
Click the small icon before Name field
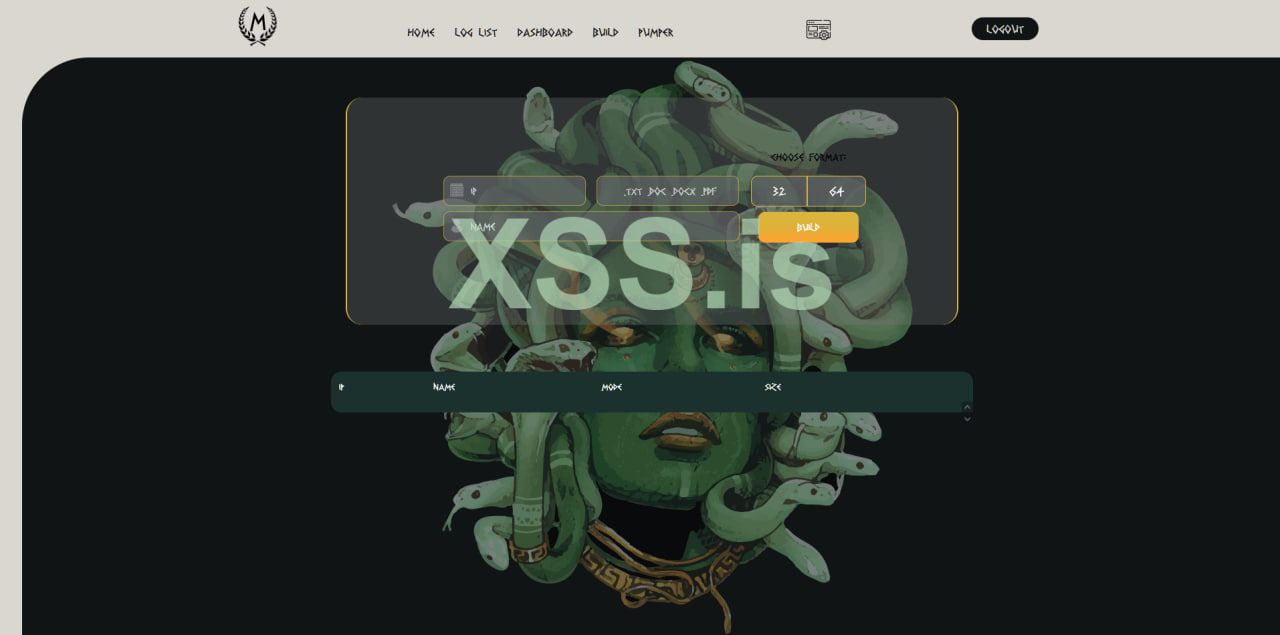[456, 227]
